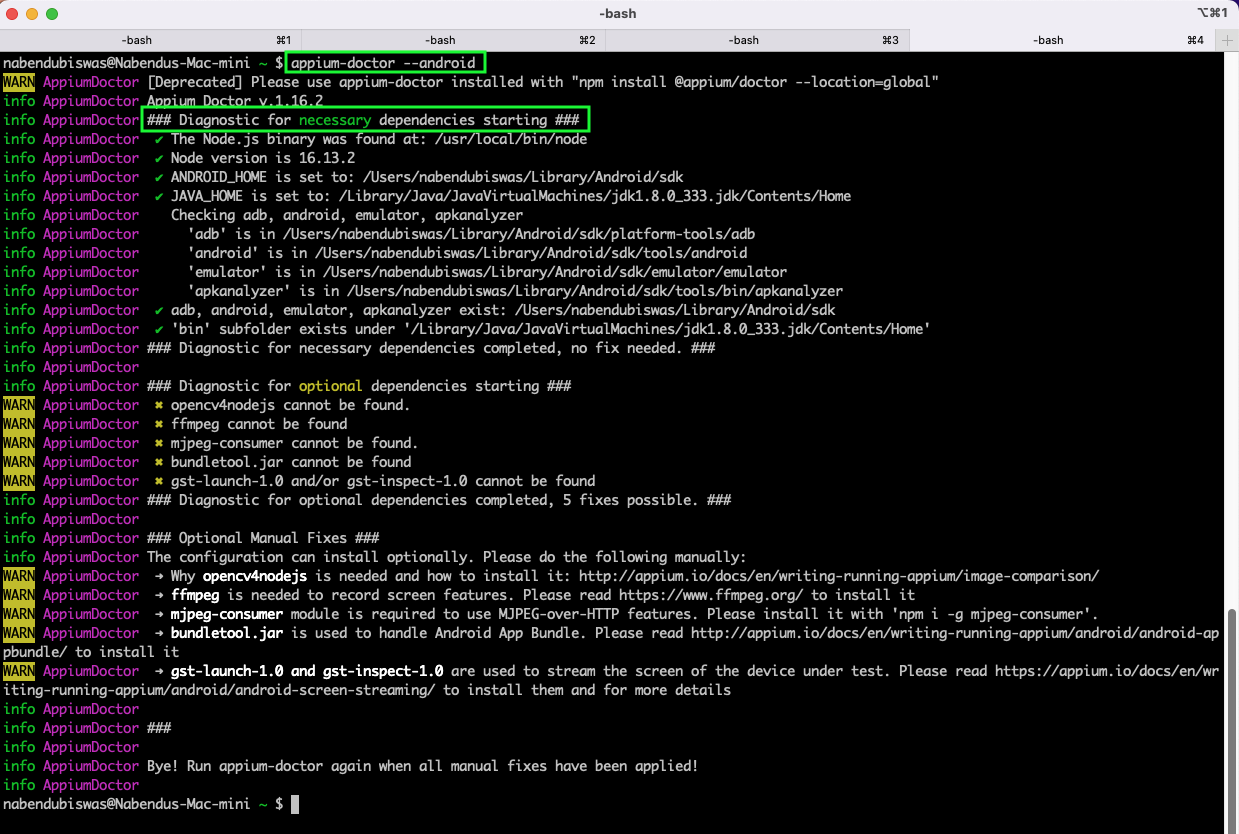This screenshot has width=1239, height=834.
Task: Click "gst-launch-1.0 and/or gst-inspect-1.0 cannot be found"
Action: [x=383, y=481]
